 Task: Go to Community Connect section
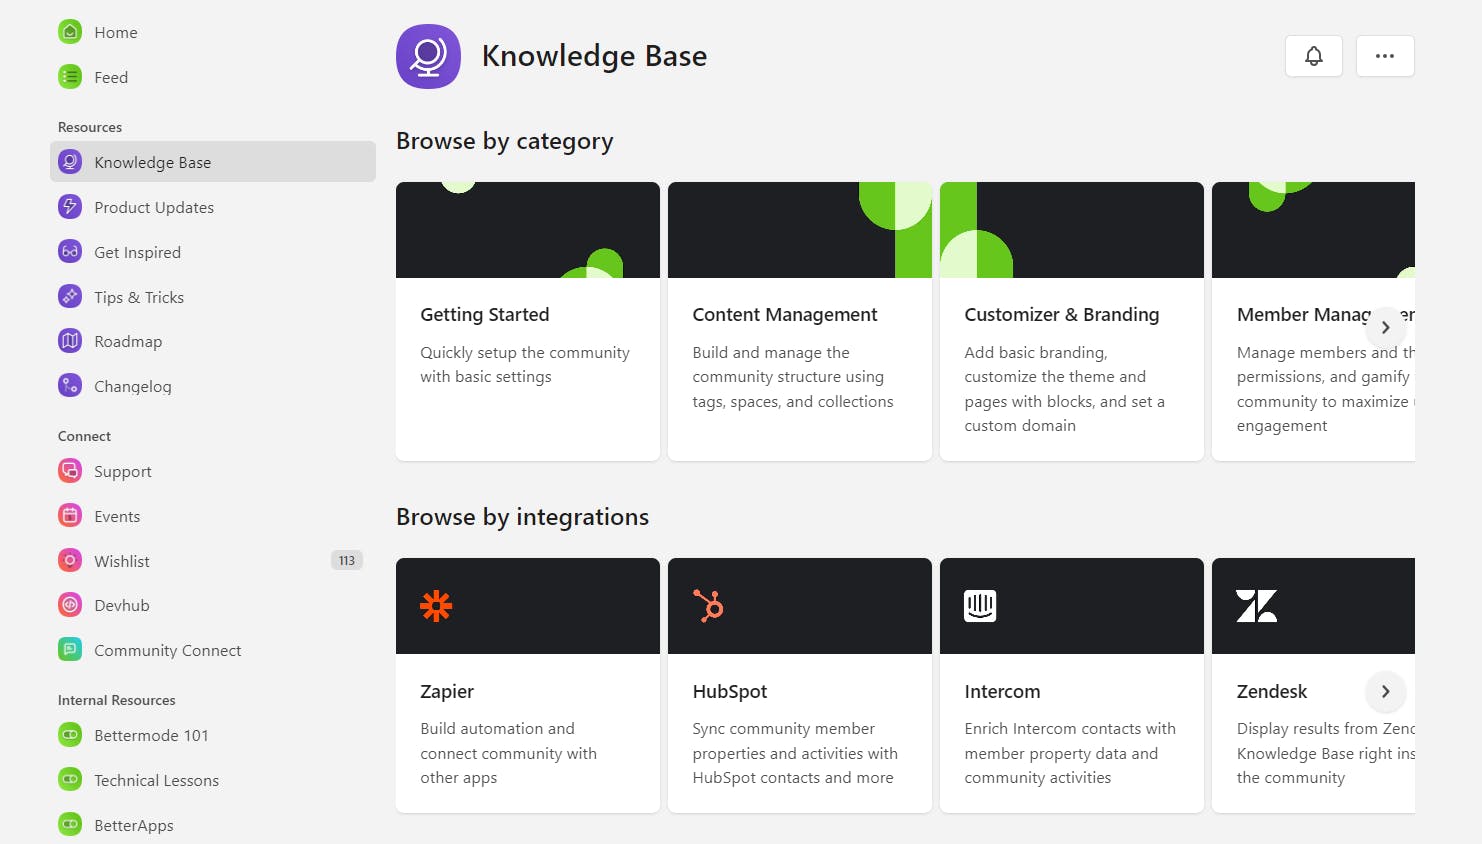click(x=167, y=650)
